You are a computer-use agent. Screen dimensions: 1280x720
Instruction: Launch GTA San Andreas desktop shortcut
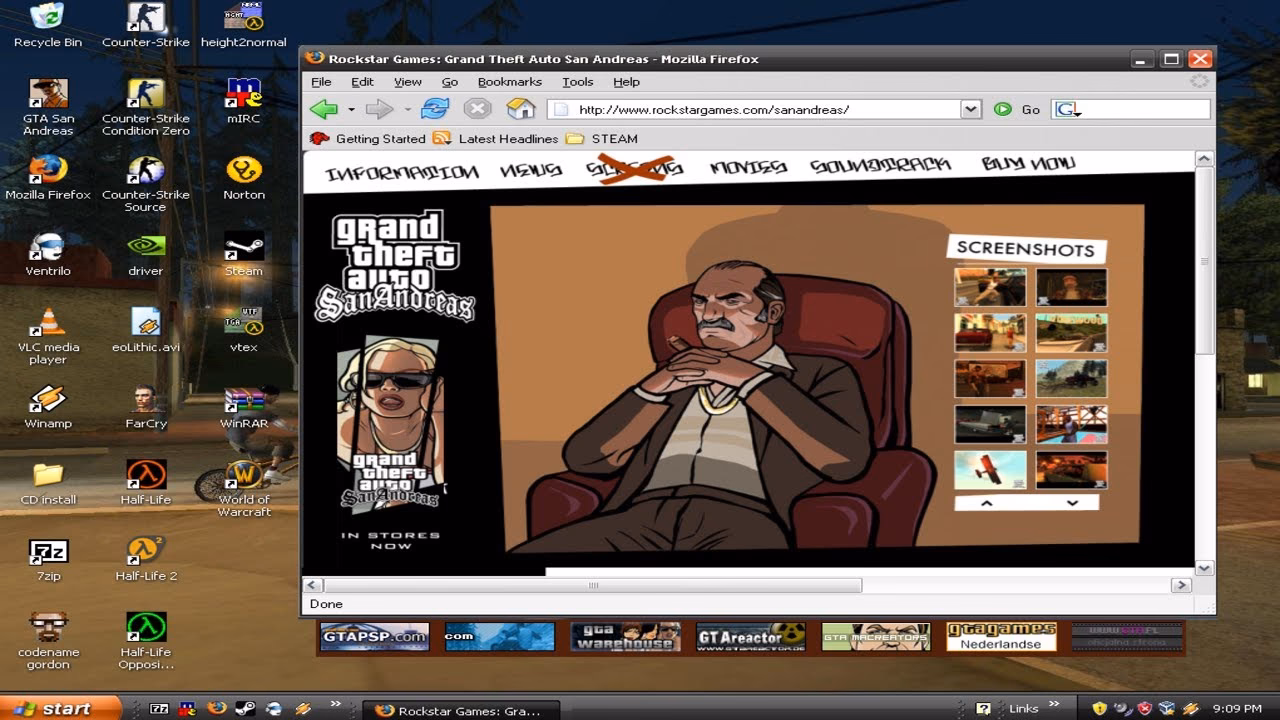tap(48, 107)
